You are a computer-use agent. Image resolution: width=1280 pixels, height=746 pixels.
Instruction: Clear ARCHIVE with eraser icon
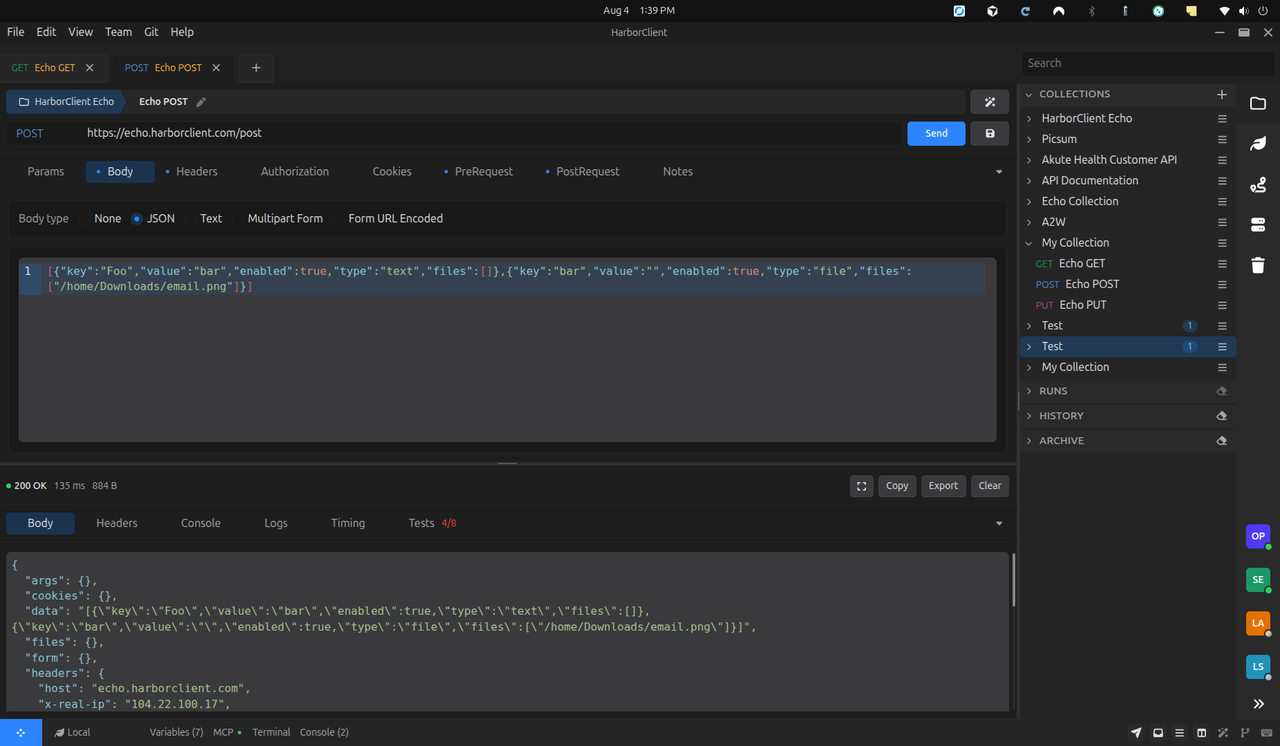(x=1221, y=441)
